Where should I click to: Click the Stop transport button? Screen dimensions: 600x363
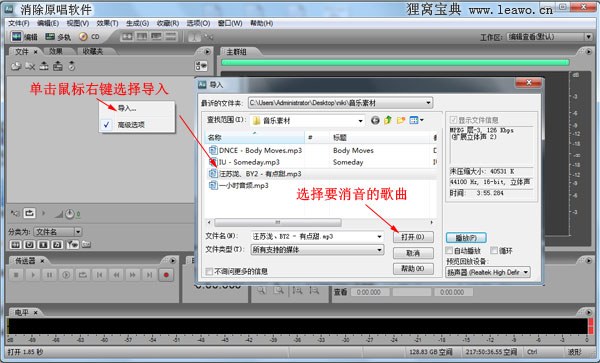click(x=16, y=275)
